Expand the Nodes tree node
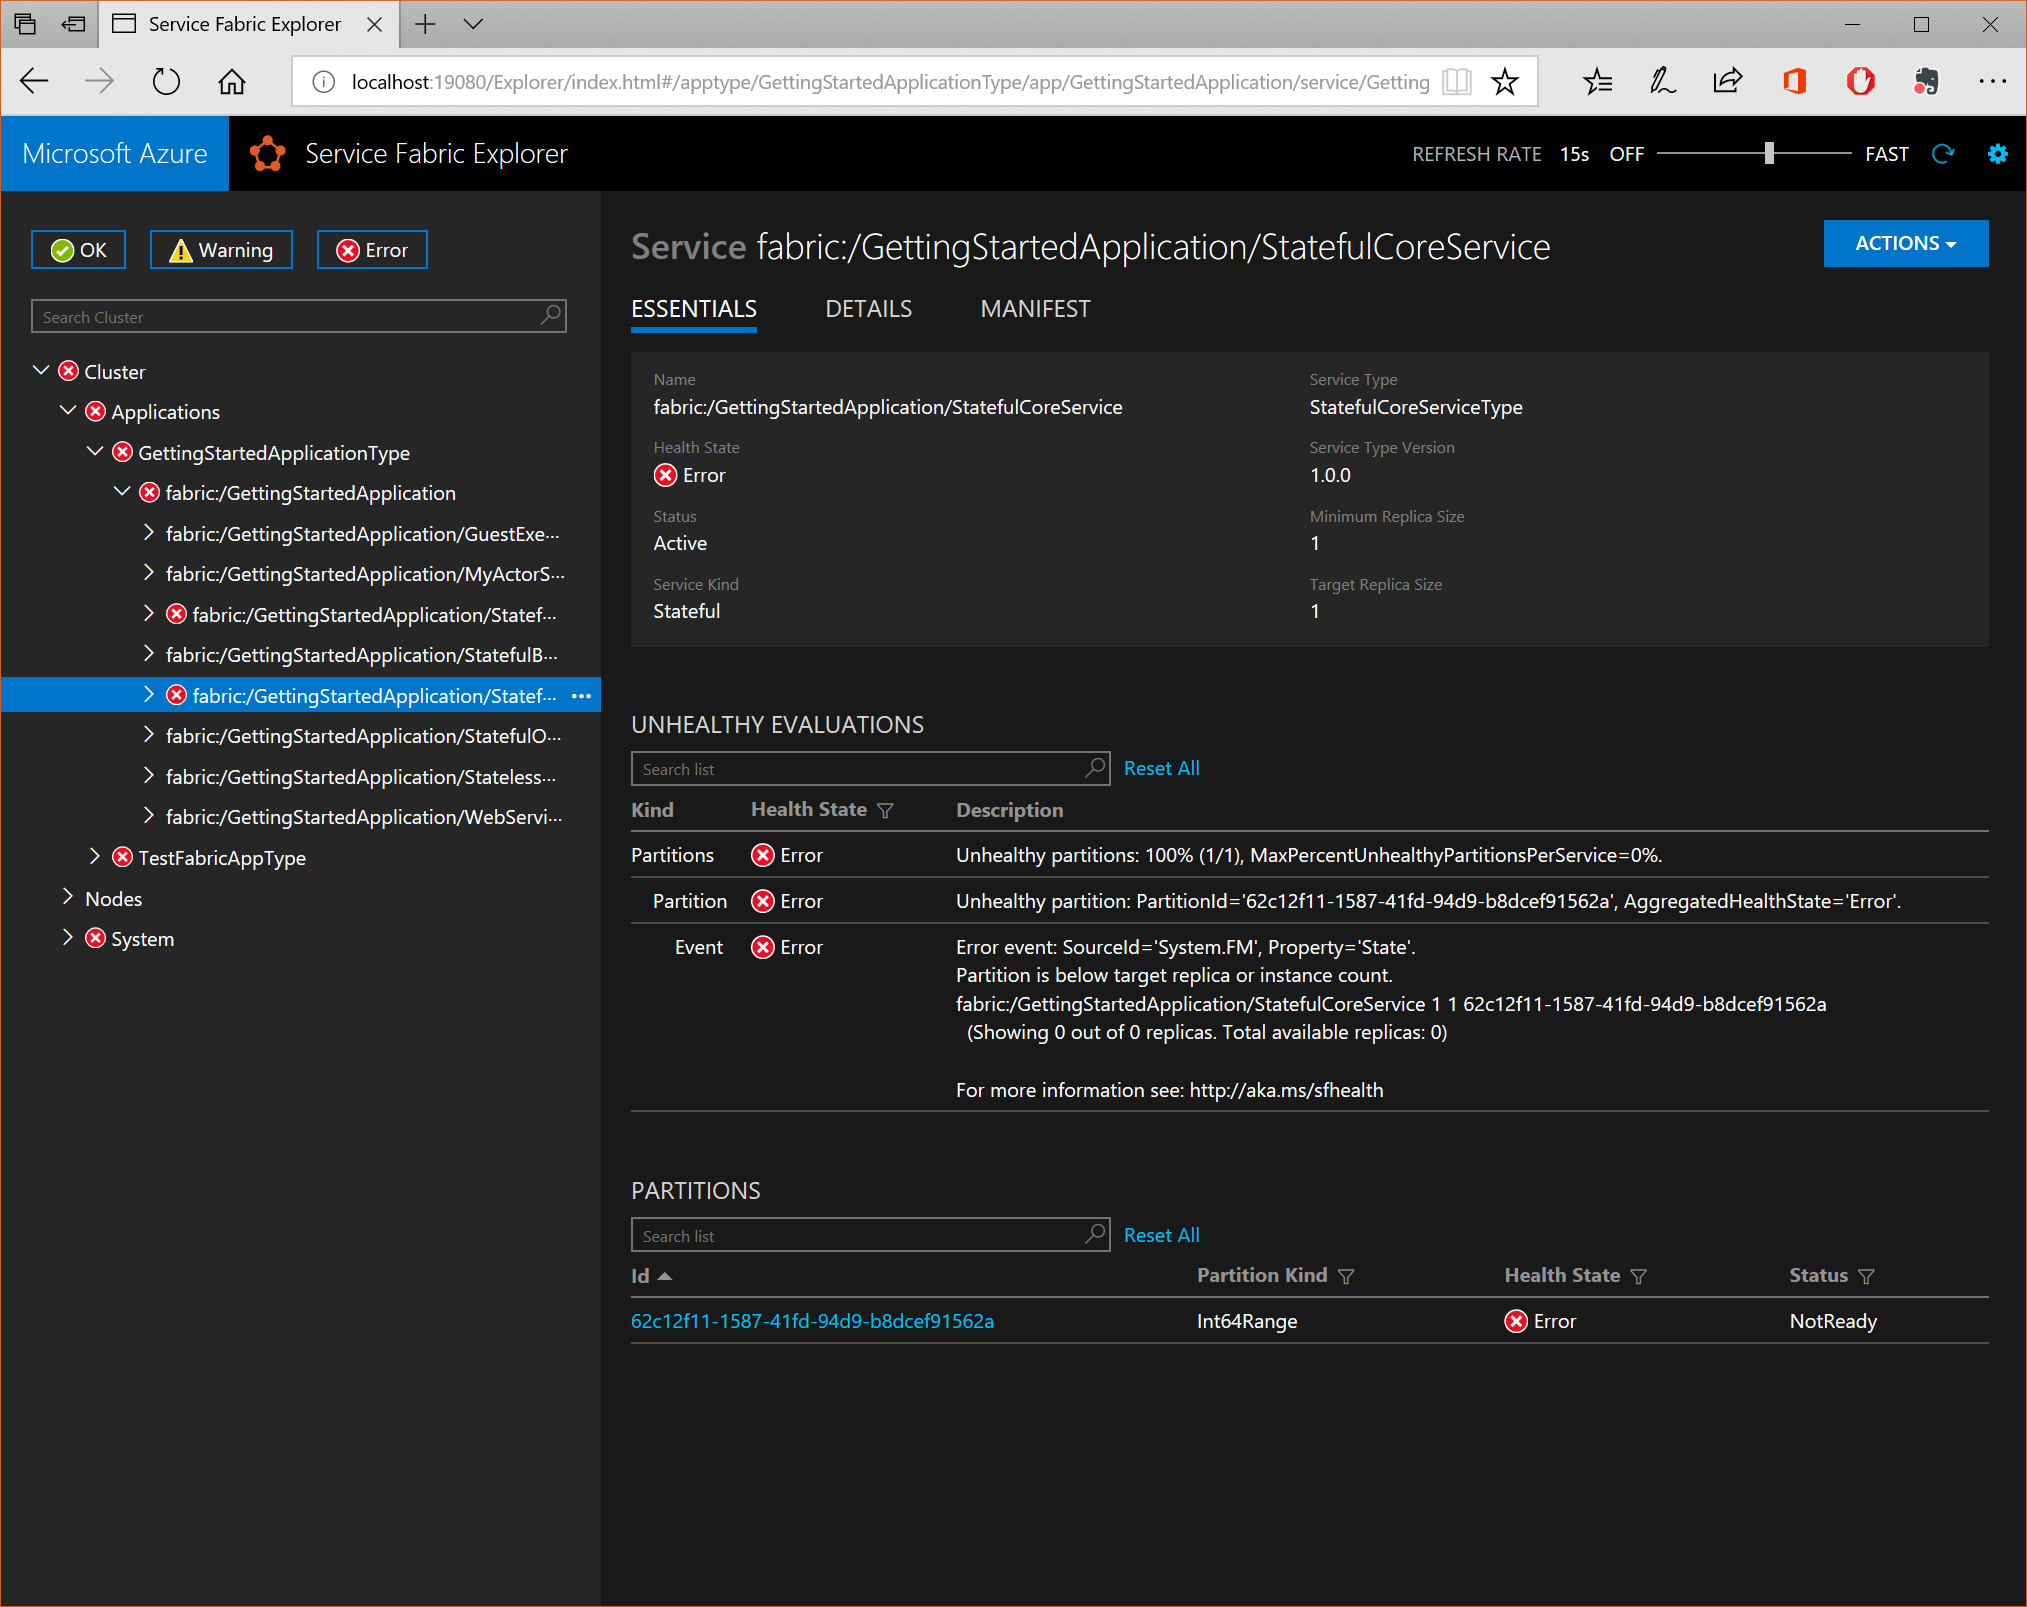2027x1607 pixels. tap(68, 898)
